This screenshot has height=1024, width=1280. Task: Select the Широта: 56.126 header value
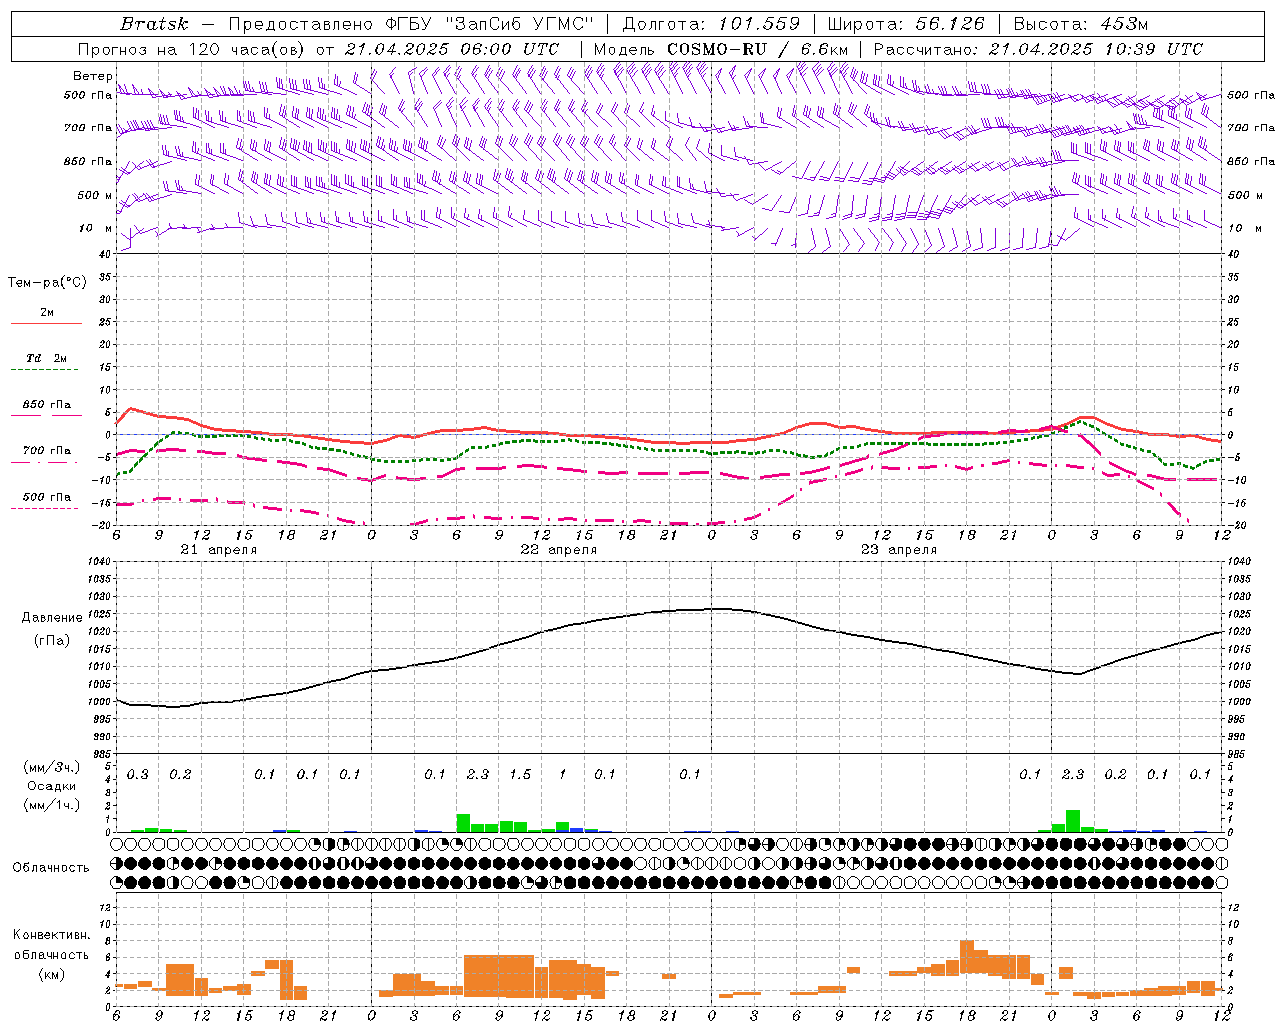click(906, 24)
